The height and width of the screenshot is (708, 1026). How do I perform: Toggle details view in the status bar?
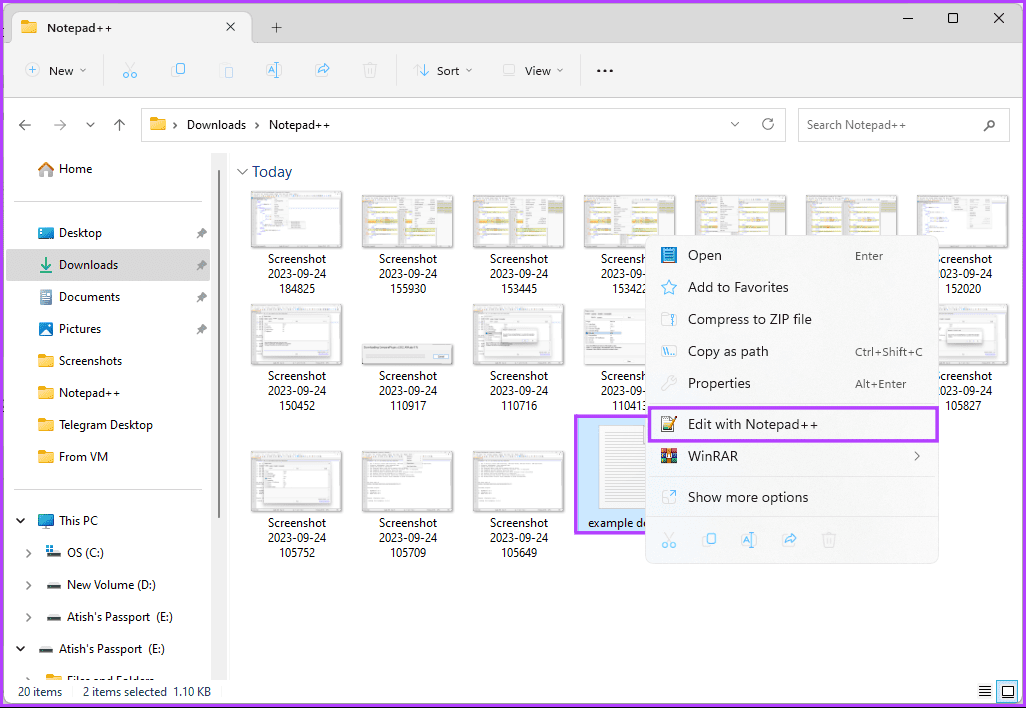[984, 691]
